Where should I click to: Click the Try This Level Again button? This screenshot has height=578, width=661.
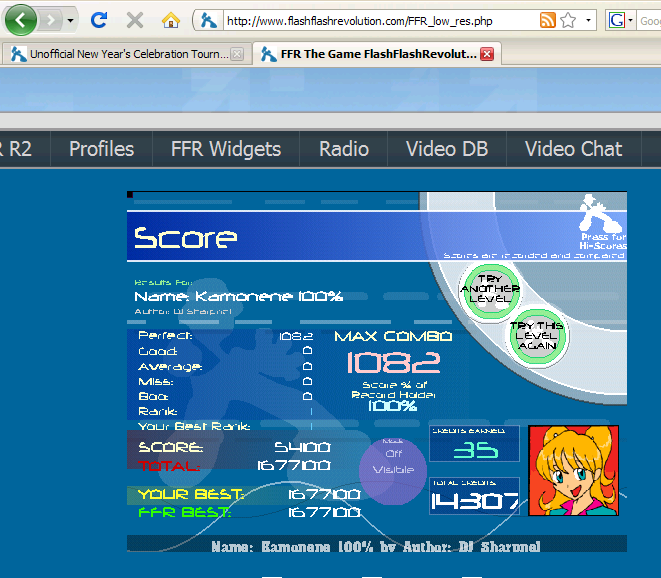(x=538, y=335)
